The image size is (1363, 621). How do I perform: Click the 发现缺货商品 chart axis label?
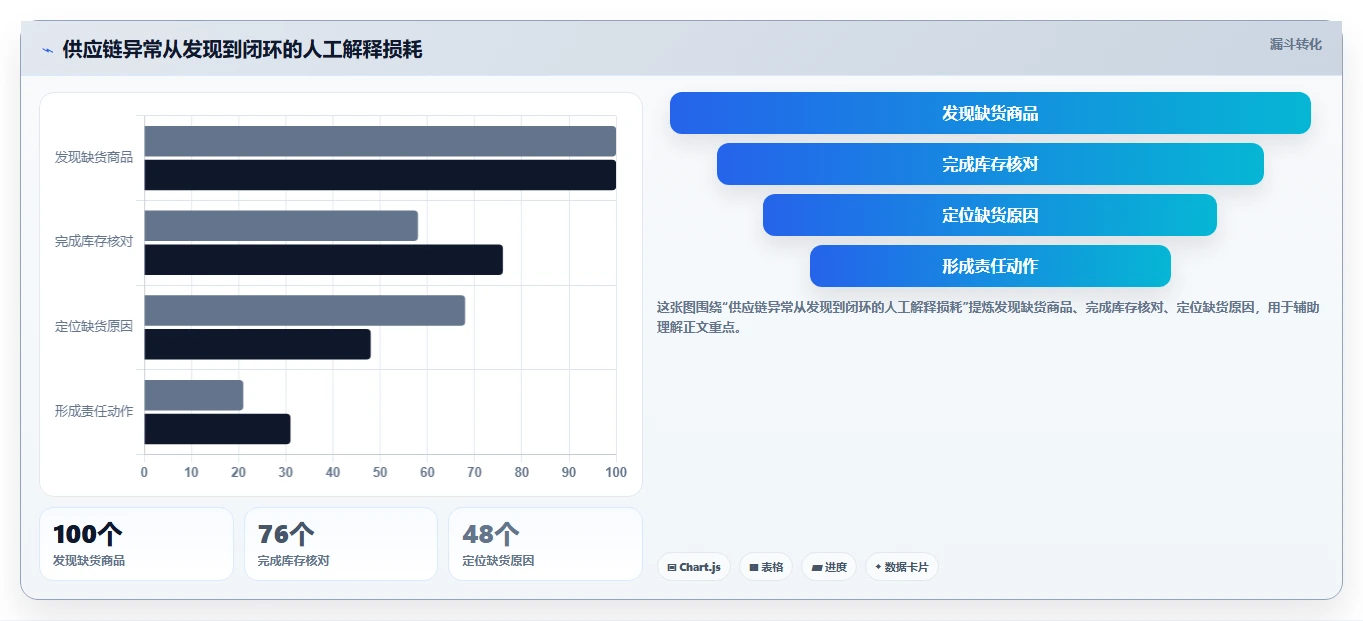coord(94,157)
